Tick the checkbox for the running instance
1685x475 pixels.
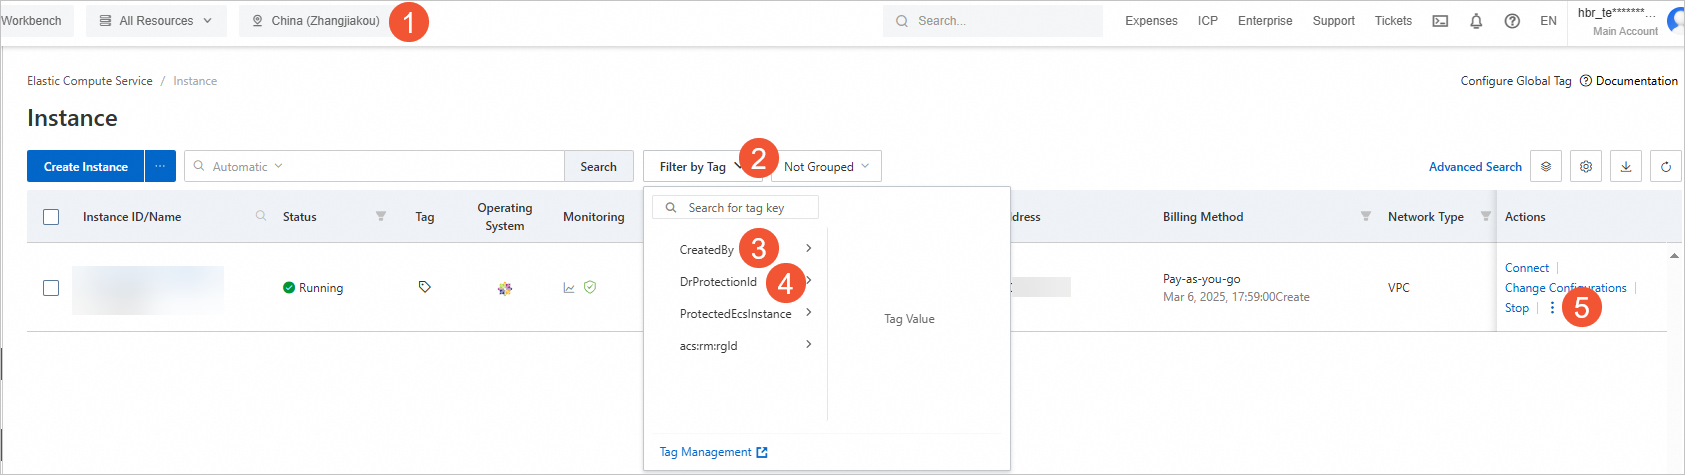pyautogui.click(x=51, y=288)
